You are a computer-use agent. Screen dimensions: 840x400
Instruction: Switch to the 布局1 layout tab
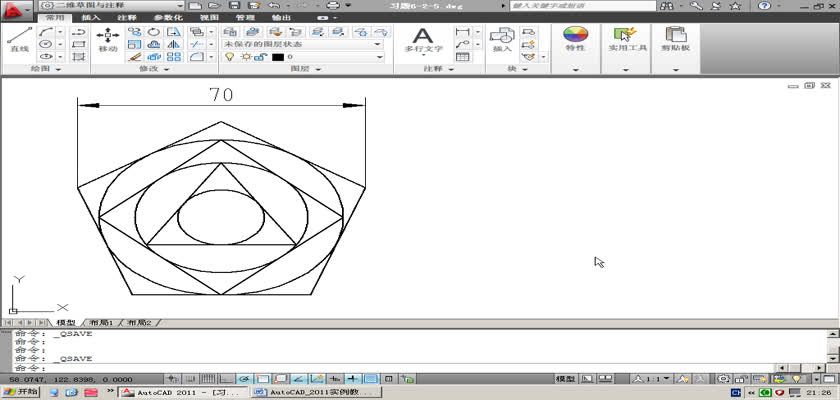click(x=101, y=323)
